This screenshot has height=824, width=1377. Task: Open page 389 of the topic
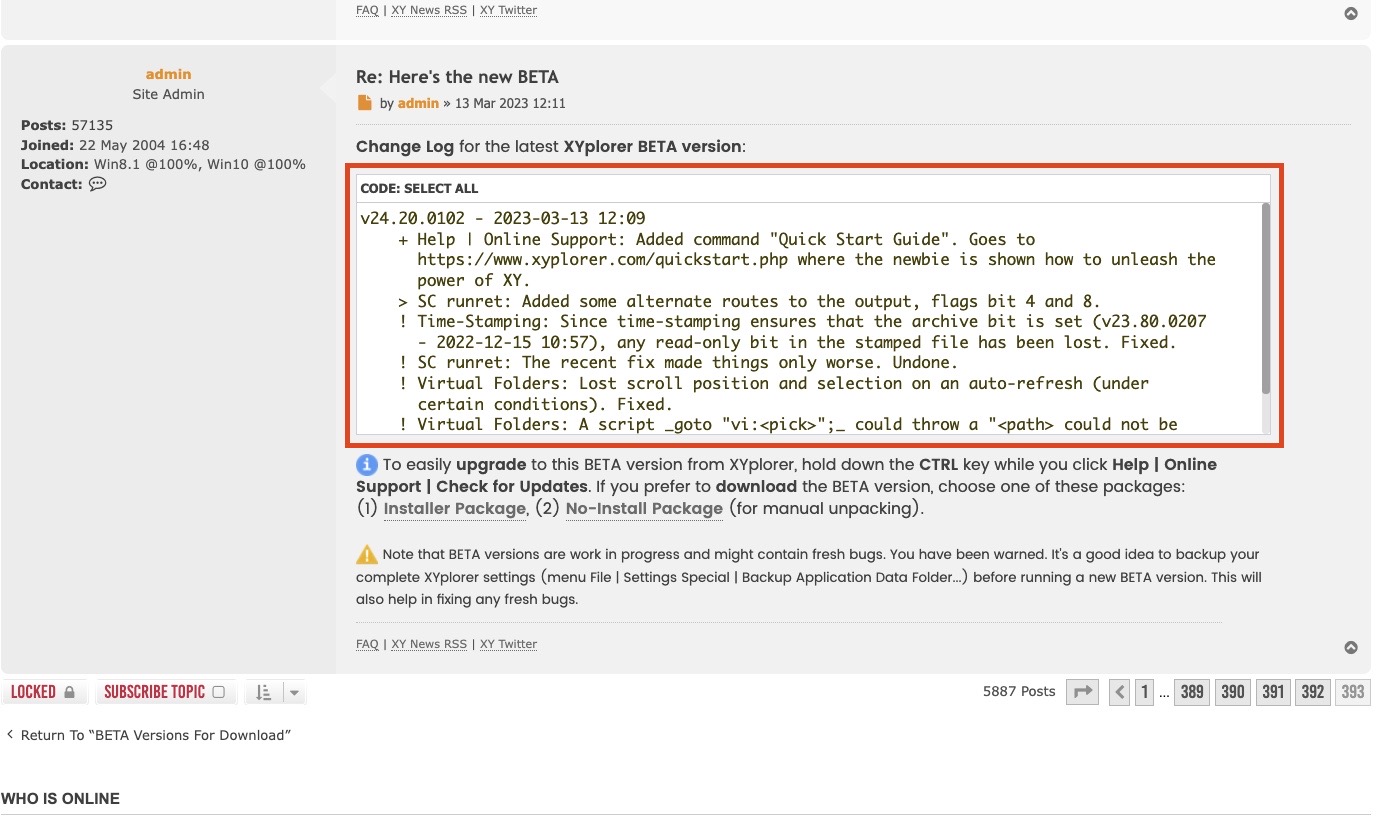click(x=1192, y=692)
